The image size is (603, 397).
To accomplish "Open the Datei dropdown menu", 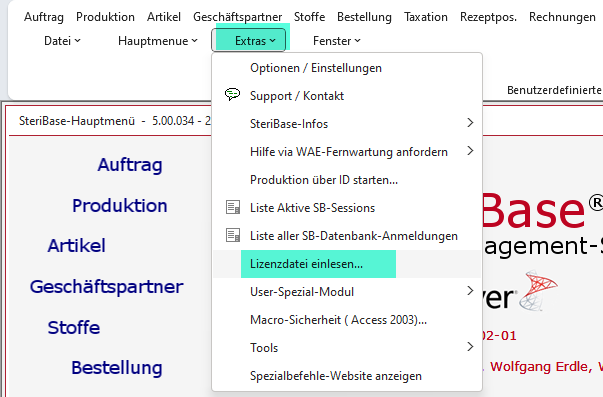I will click(x=62, y=41).
